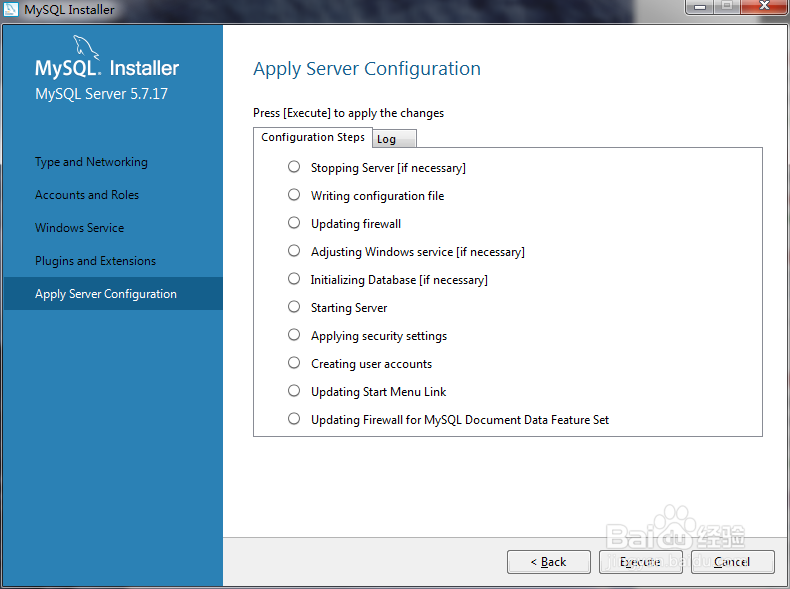Click the 'Starting Server' step text
Screen dimensions: 790x589
tap(349, 308)
